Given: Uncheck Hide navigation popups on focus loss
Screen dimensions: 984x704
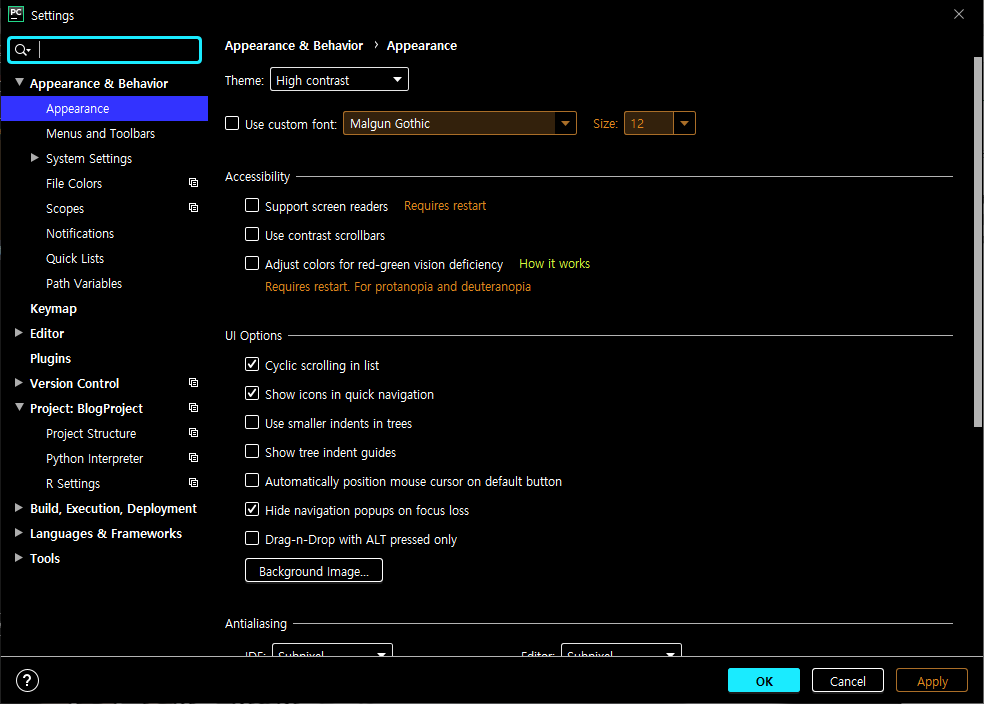Looking at the screenshot, I should click(252, 509).
